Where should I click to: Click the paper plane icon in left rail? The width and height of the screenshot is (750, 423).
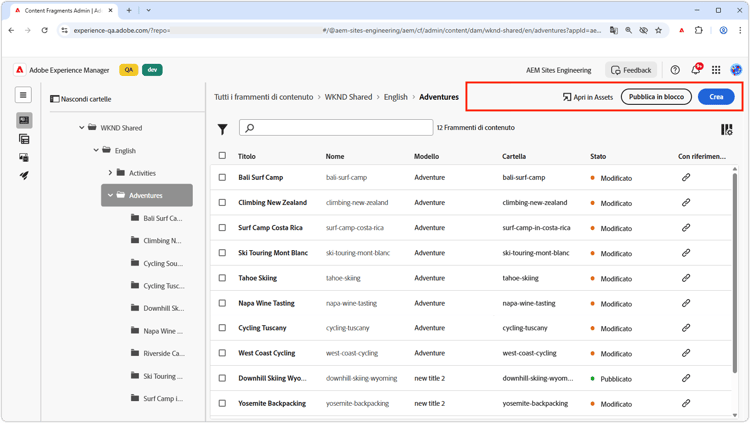click(24, 176)
